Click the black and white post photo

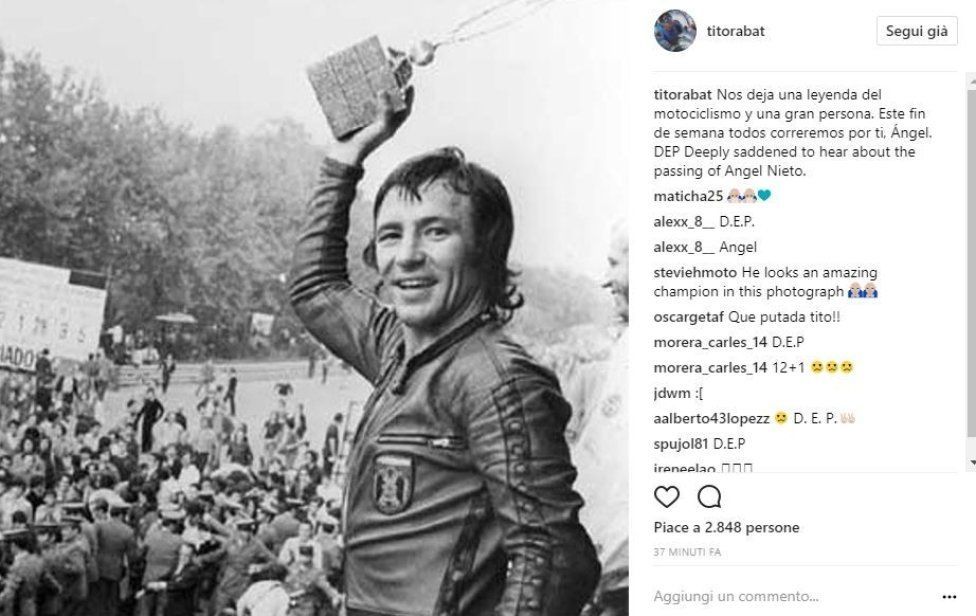coord(314,308)
